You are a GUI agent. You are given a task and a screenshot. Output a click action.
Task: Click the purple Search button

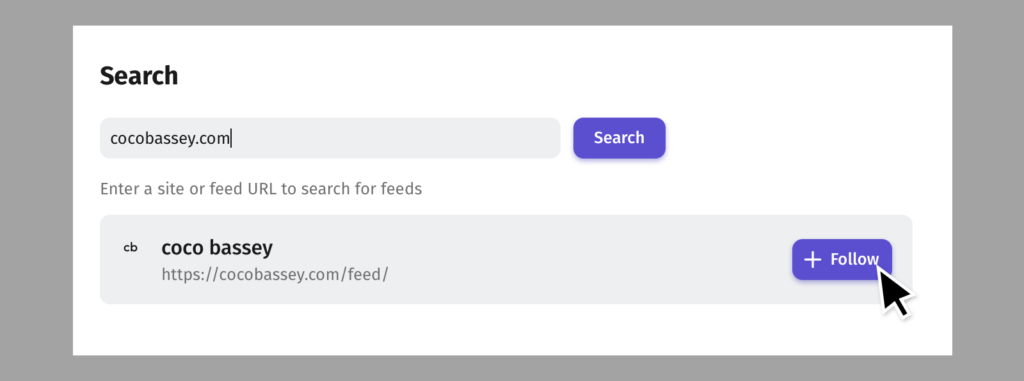click(619, 138)
